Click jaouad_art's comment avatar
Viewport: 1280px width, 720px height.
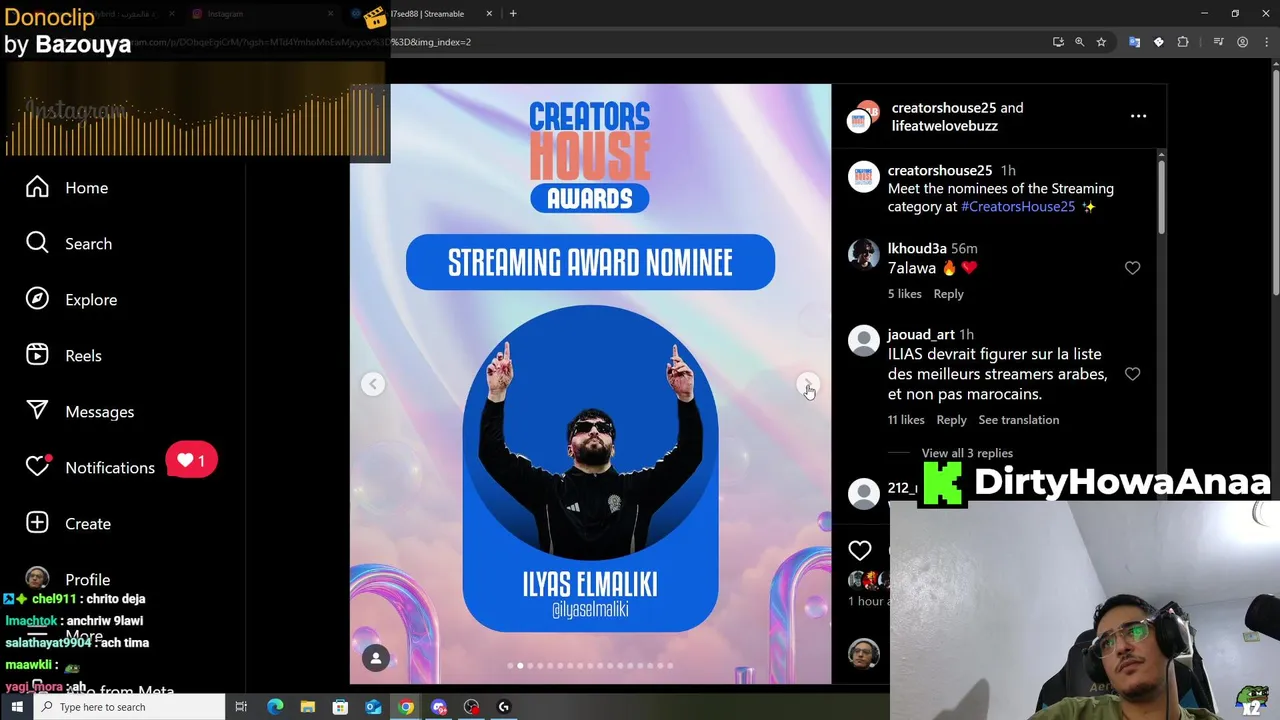(863, 341)
